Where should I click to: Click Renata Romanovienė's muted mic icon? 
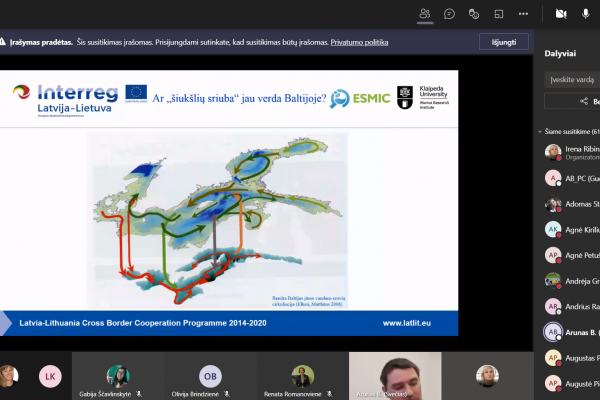click(329, 394)
